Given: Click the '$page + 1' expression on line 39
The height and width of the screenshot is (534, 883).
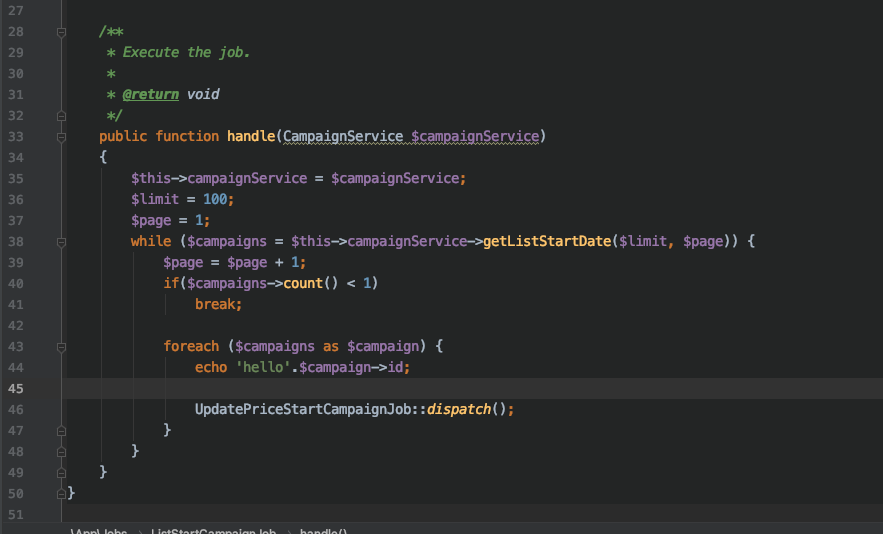Looking at the screenshot, I should tap(262, 262).
